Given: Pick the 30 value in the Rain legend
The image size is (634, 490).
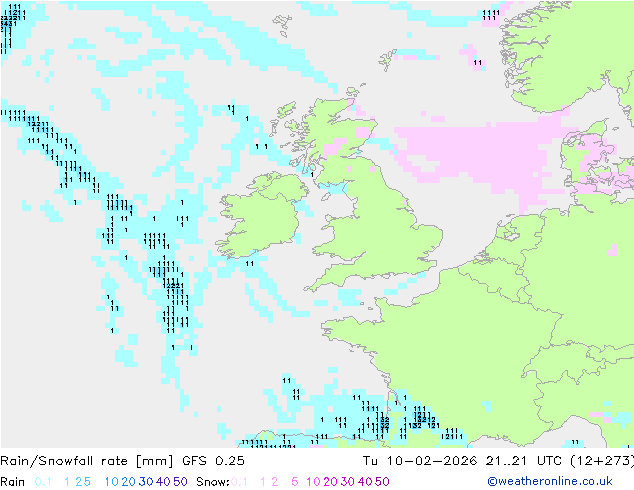Looking at the screenshot, I should click(146, 482).
